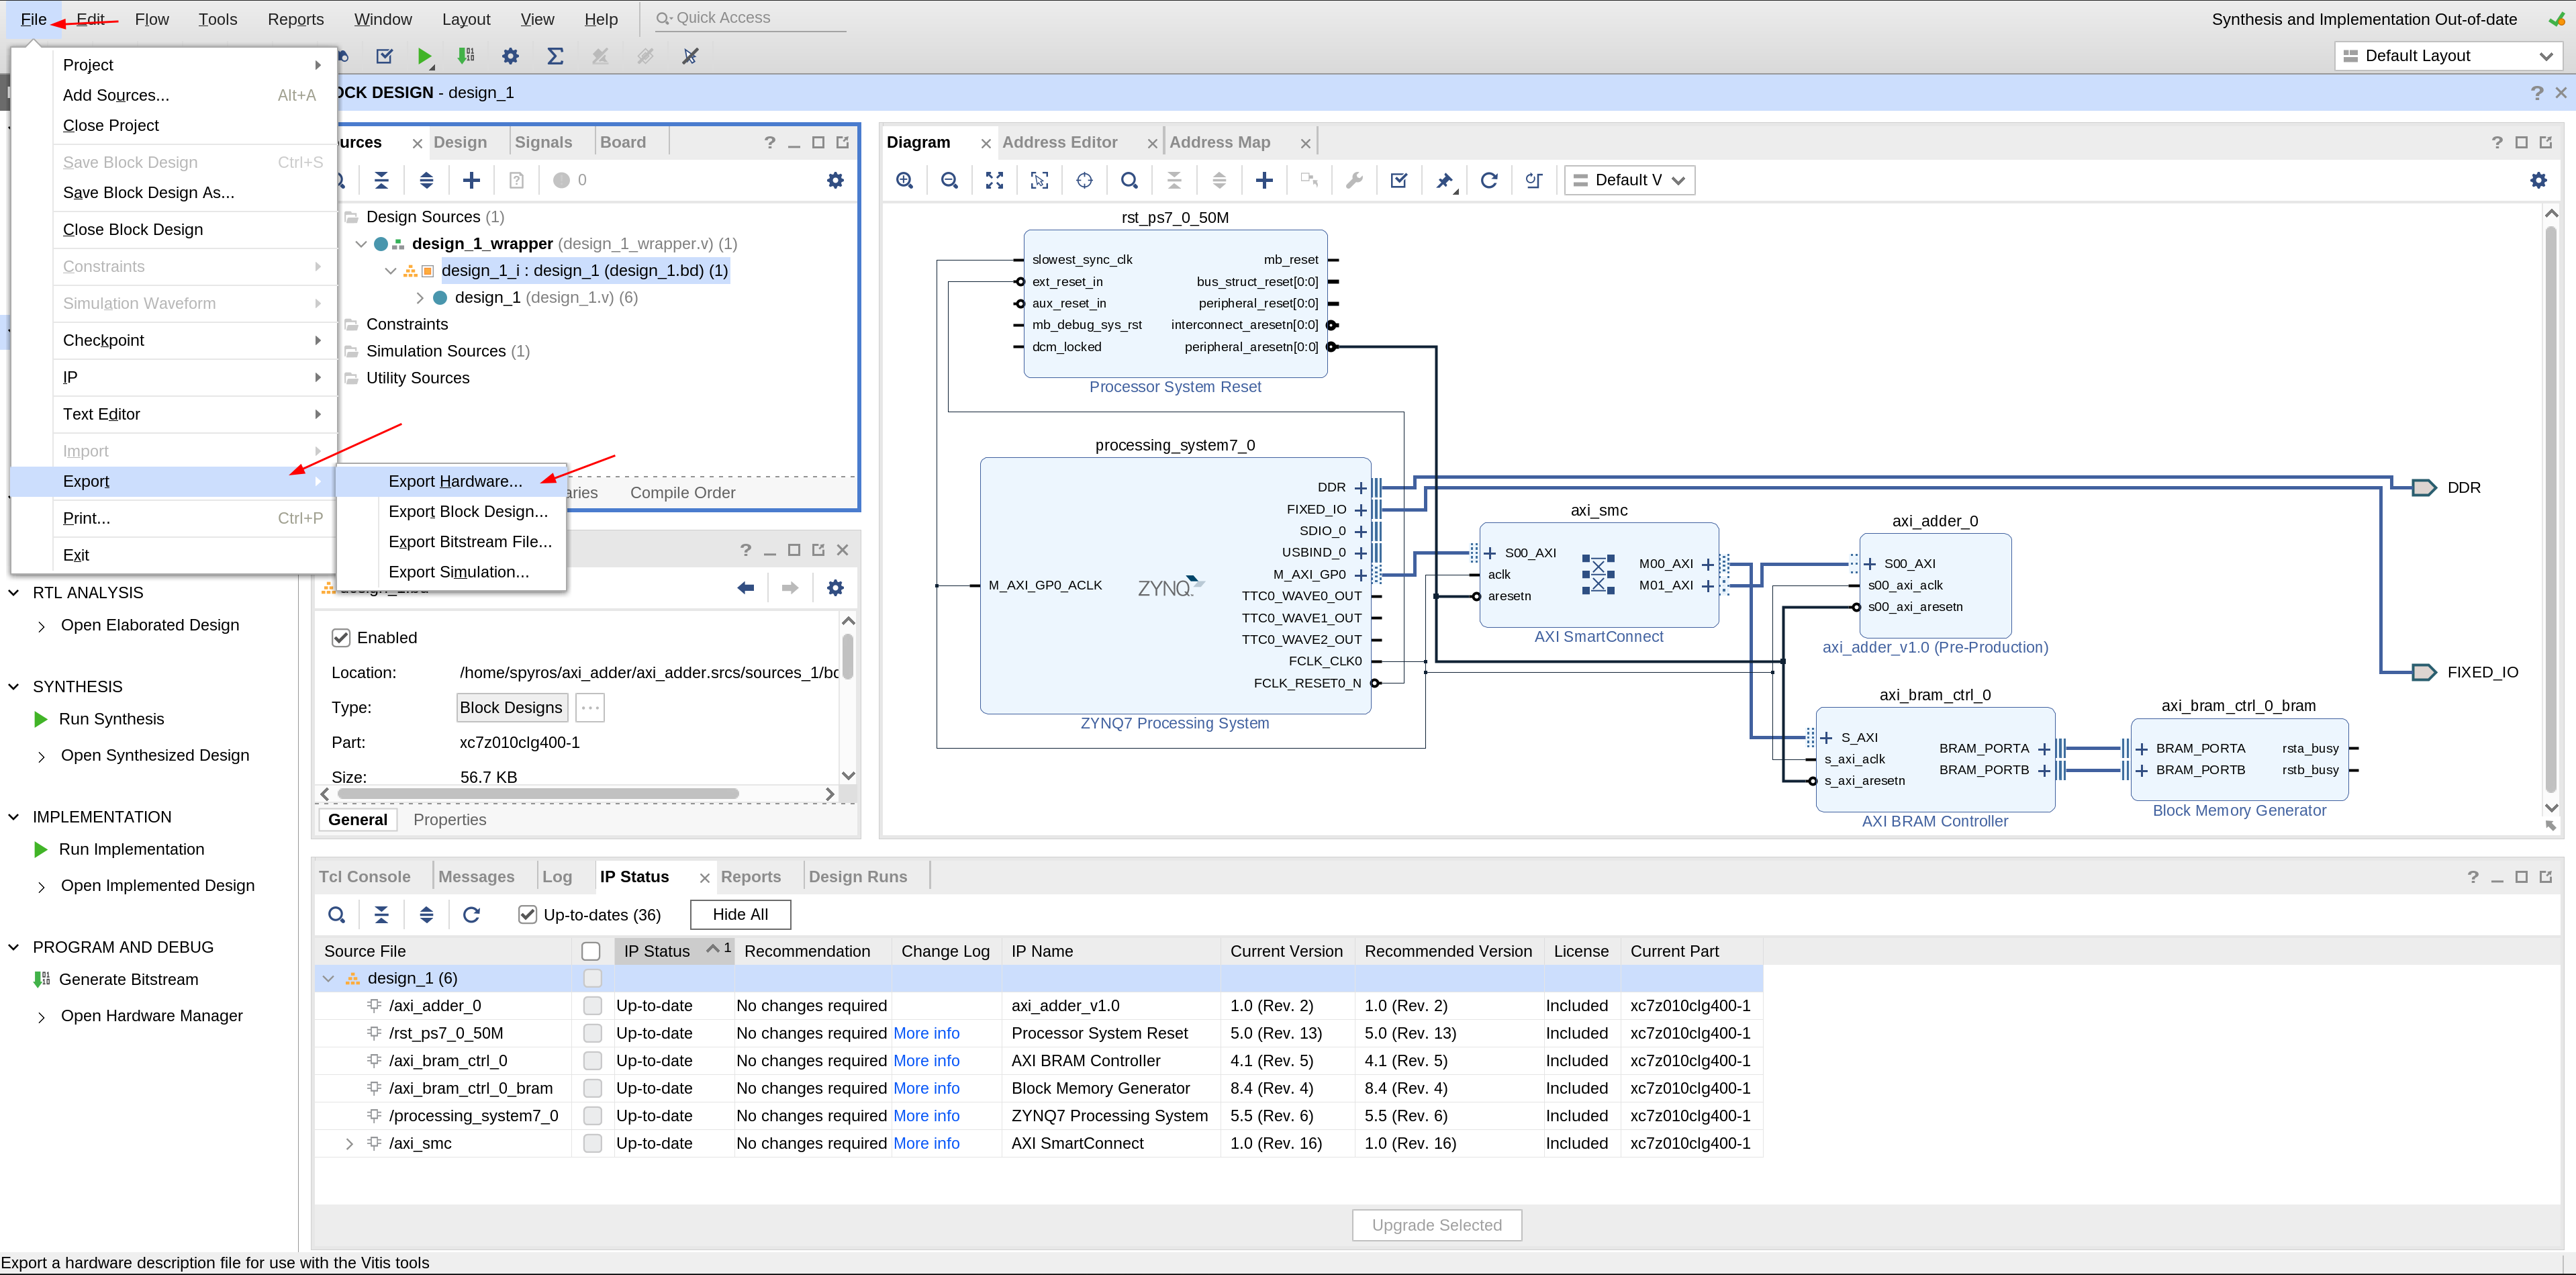Click the Hide All button in IP Status
The height and width of the screenshot is (1275, 2576).
click(x=739, y=914)
